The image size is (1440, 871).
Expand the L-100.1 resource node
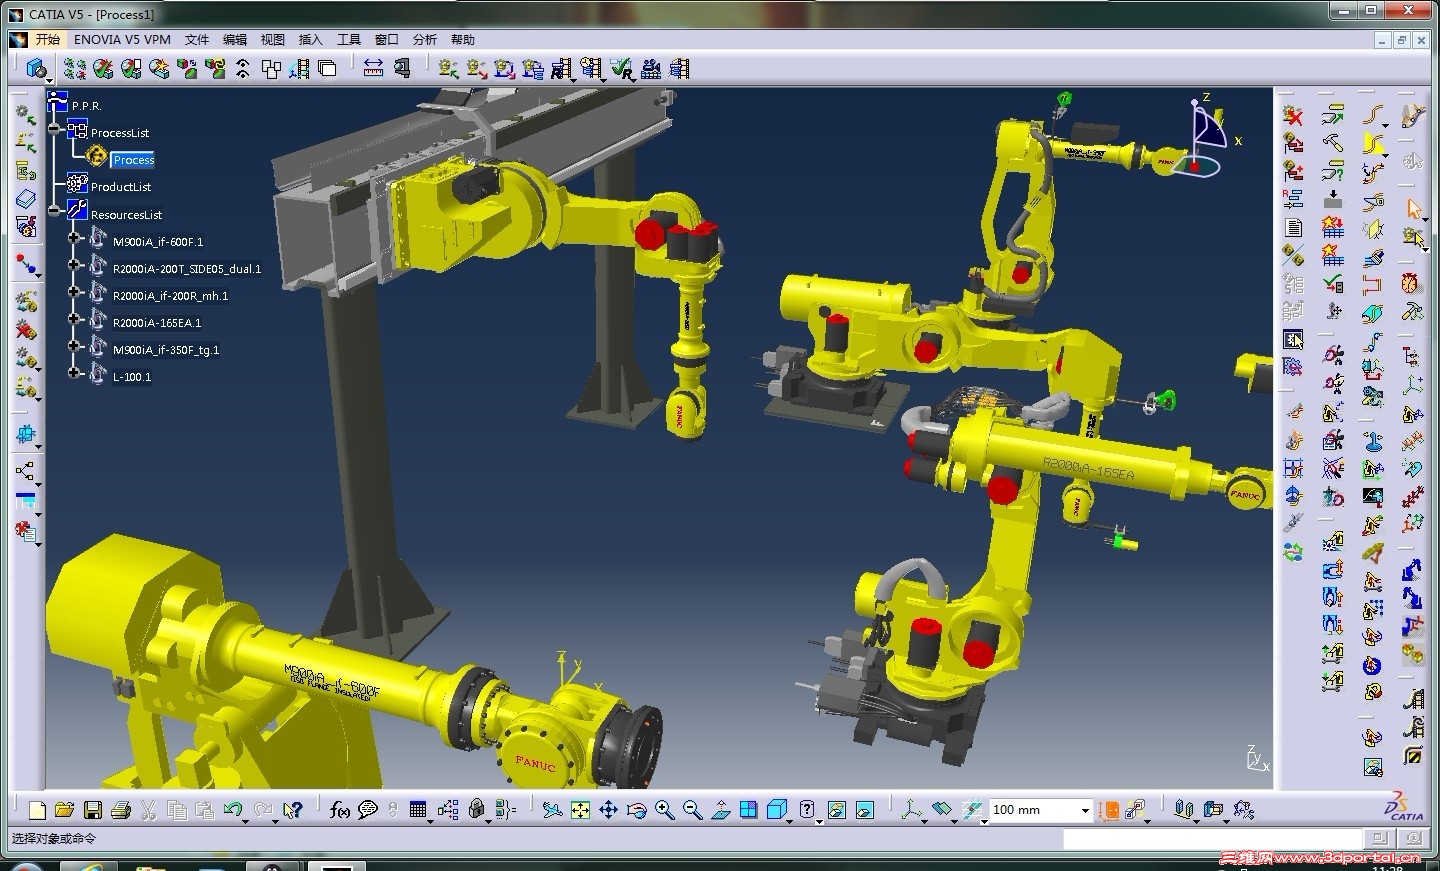point(74,373)
